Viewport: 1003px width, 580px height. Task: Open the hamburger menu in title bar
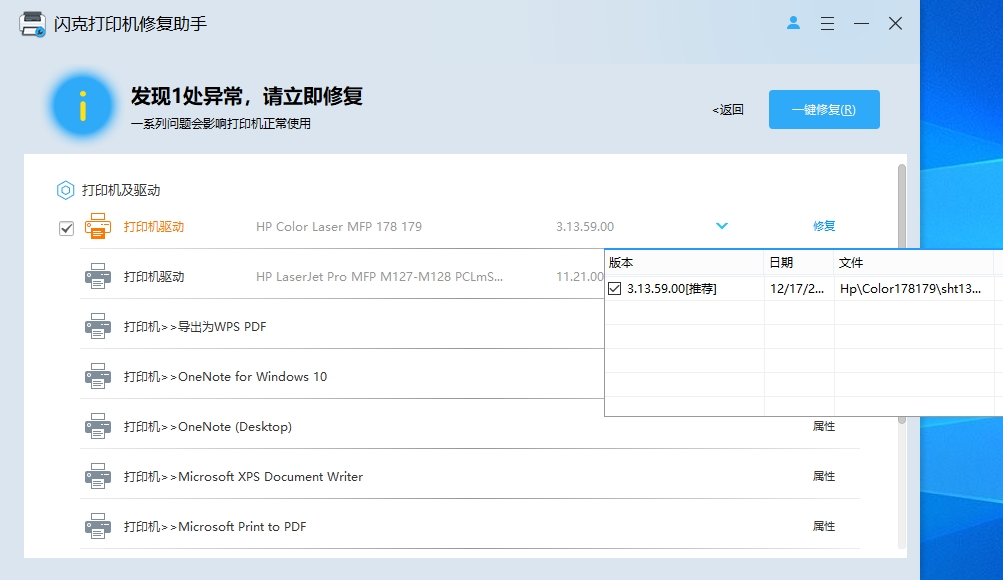pos(827,24)
